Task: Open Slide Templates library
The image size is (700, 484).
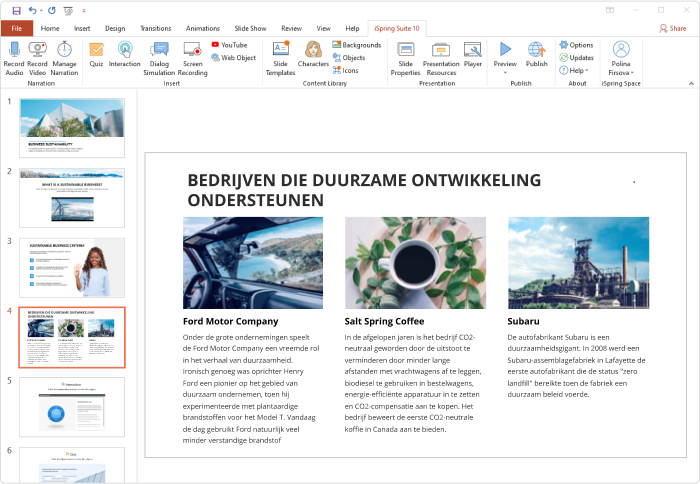Action: 280,58
